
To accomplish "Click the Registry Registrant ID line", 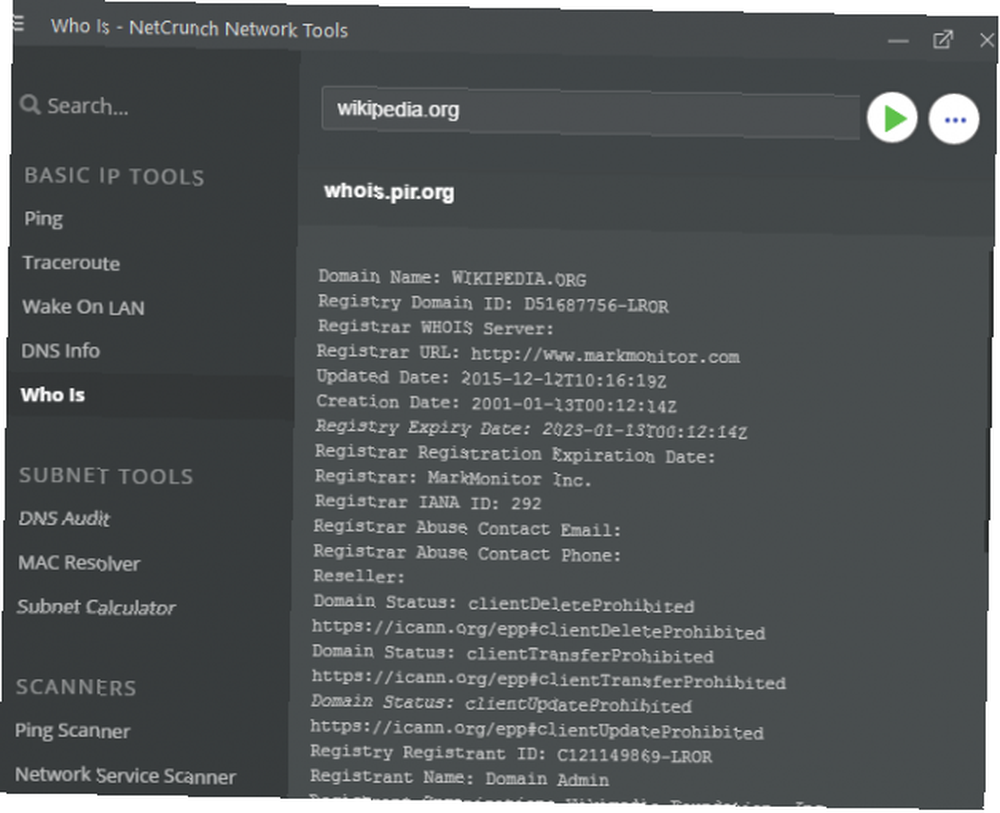I will point(511,754).
